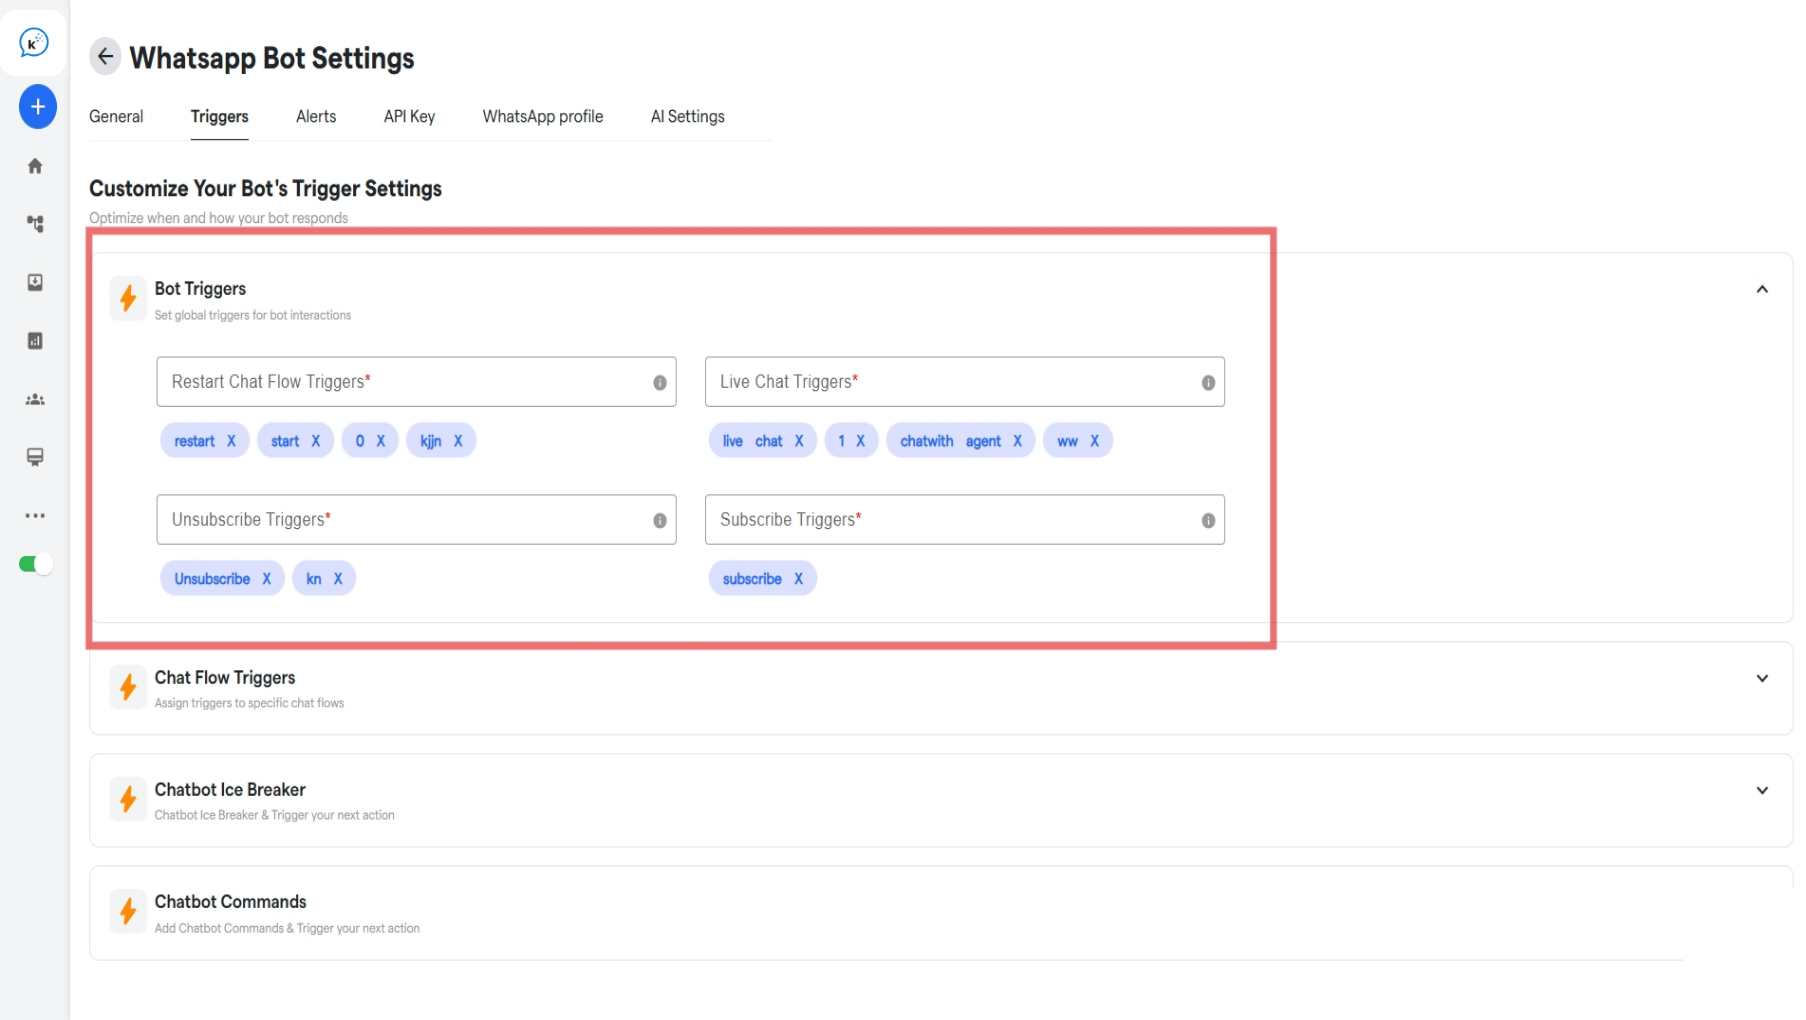Toggle the green switch in the sidebar

click(35, 564)
